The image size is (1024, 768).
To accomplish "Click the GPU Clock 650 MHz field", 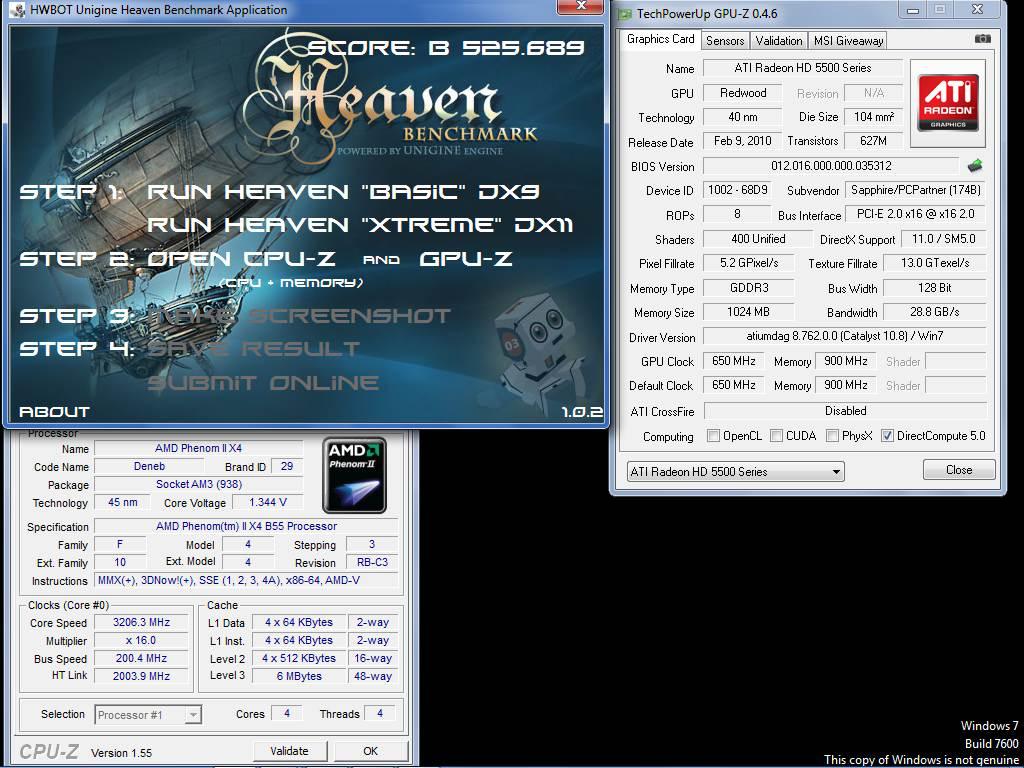I will [x=733, y=361].
